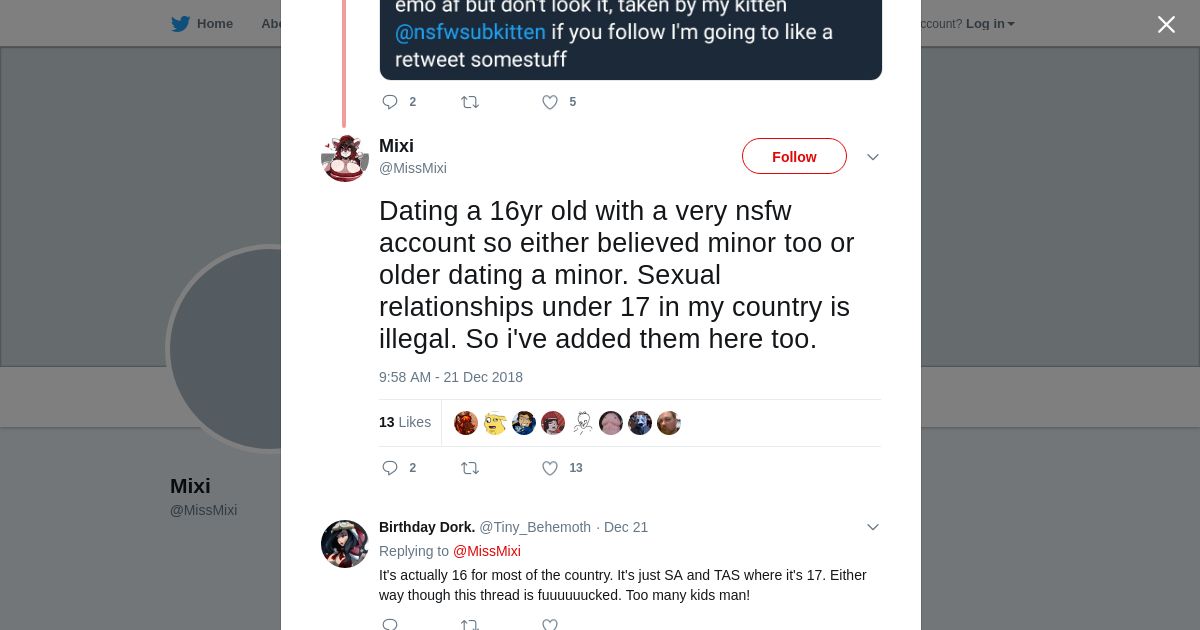1200x630 pixels.
Task: Close the tweet overlay
Action: (1166, 25)
